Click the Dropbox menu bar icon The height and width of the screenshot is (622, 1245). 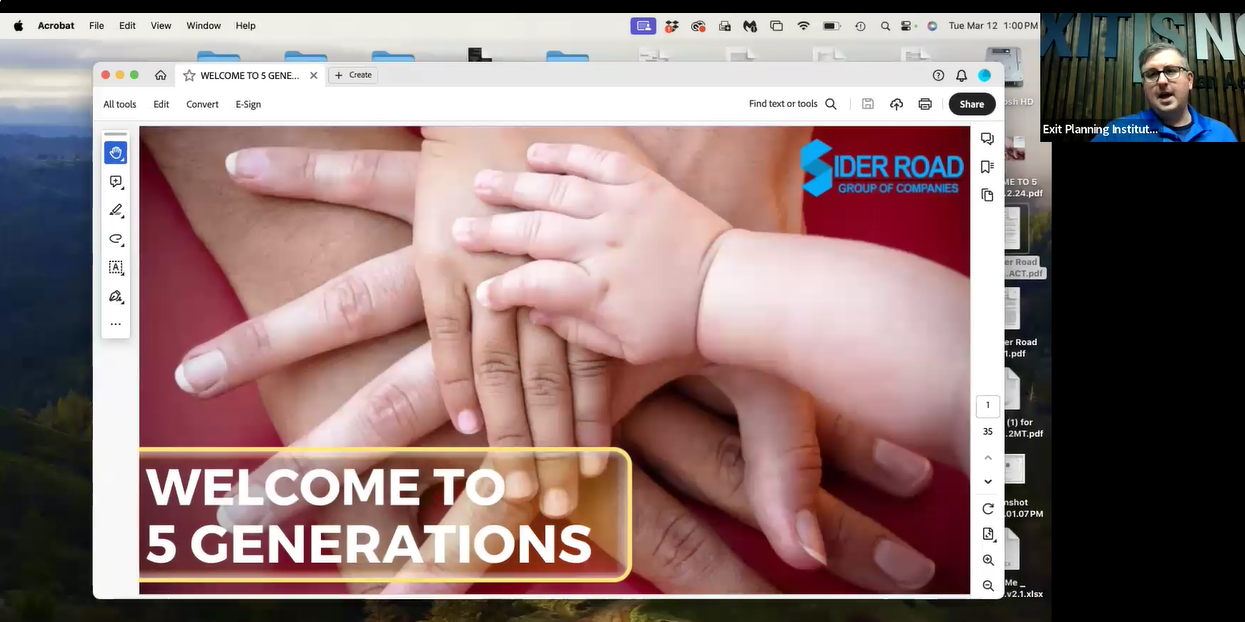pyautogui.click(x=672, y=26)
